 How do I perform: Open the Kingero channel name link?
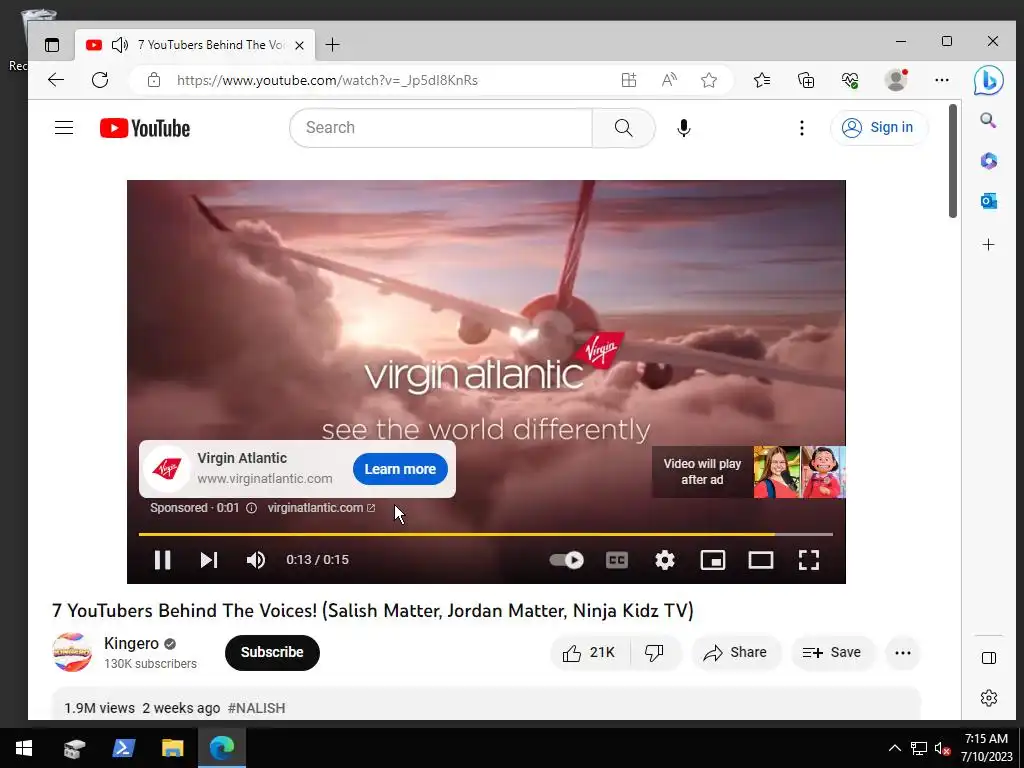[131, 643]
